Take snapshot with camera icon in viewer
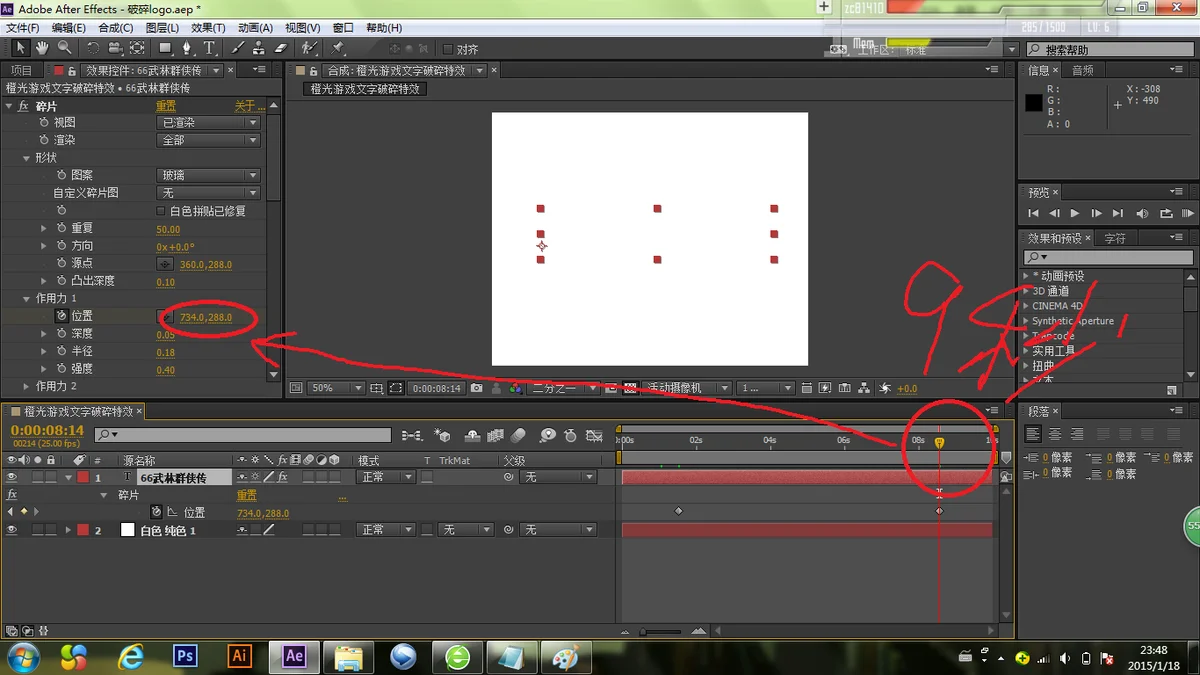Viewport: 1200px width, 675px height. 477,388
